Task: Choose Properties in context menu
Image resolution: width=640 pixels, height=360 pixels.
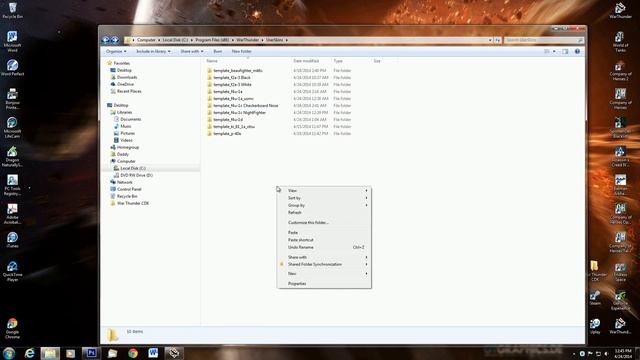Action: point(324,284)
